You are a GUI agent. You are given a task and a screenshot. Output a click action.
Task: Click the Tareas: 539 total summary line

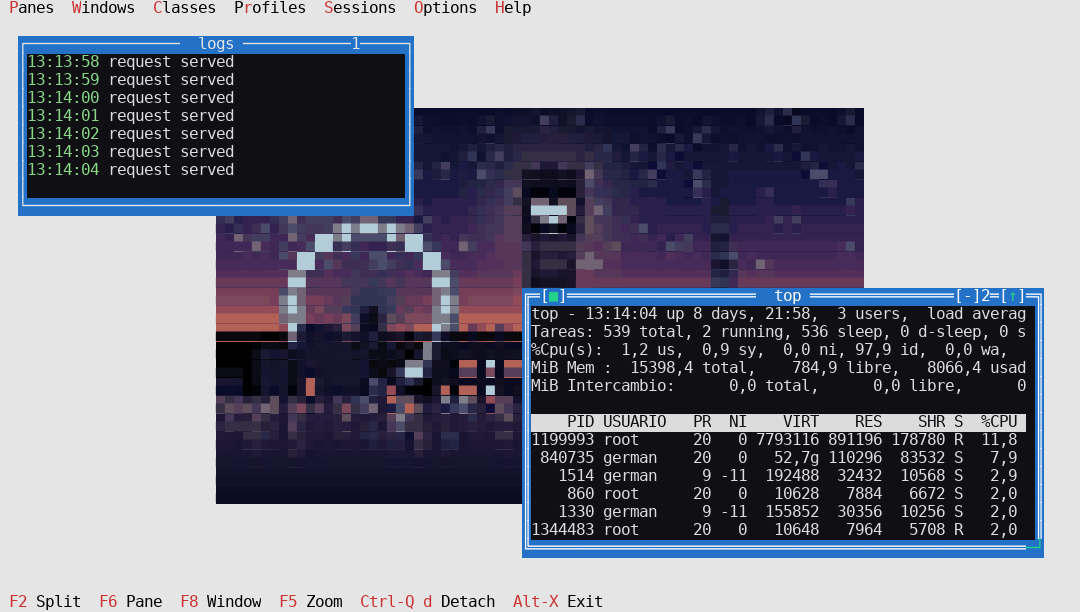point(778,332)
